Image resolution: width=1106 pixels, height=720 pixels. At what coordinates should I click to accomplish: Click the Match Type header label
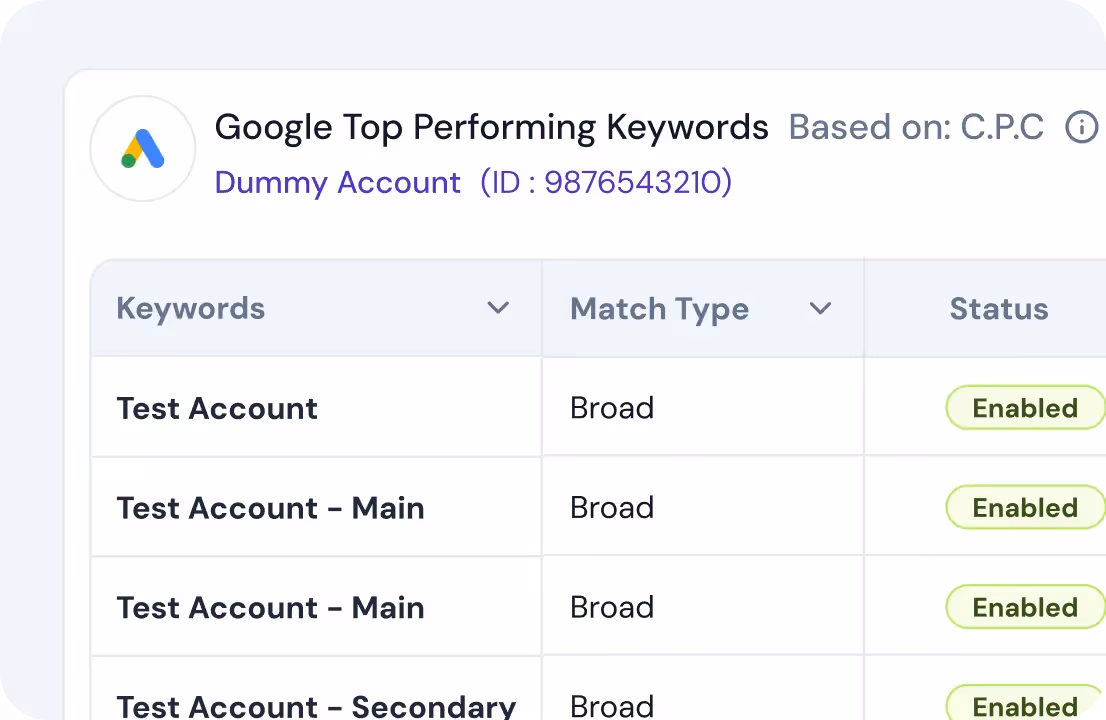(x=659, y=310)
